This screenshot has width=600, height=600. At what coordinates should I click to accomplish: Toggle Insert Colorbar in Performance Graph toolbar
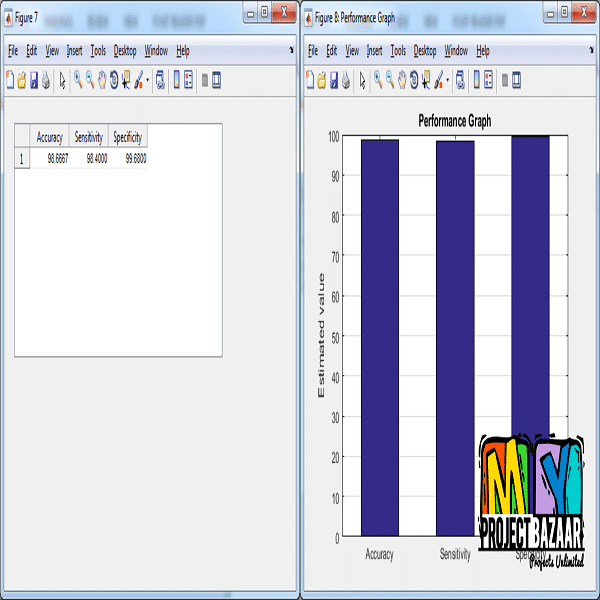[474, 81]
